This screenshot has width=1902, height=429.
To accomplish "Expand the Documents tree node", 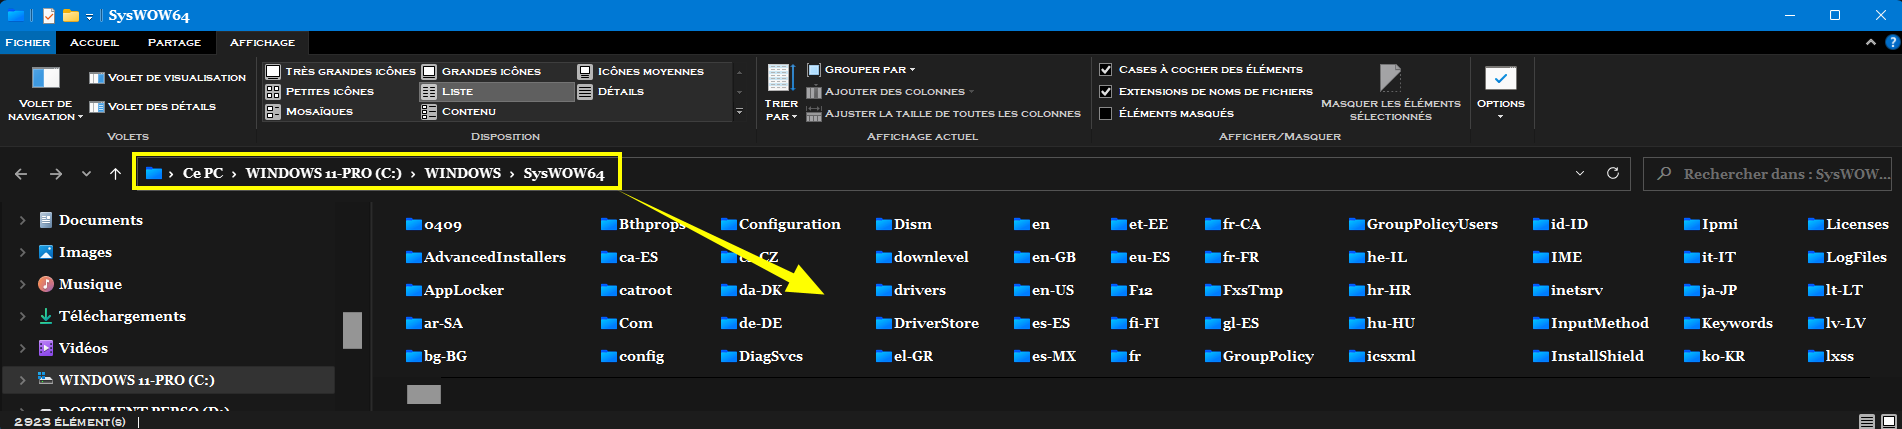I will [x=22, y=220].
